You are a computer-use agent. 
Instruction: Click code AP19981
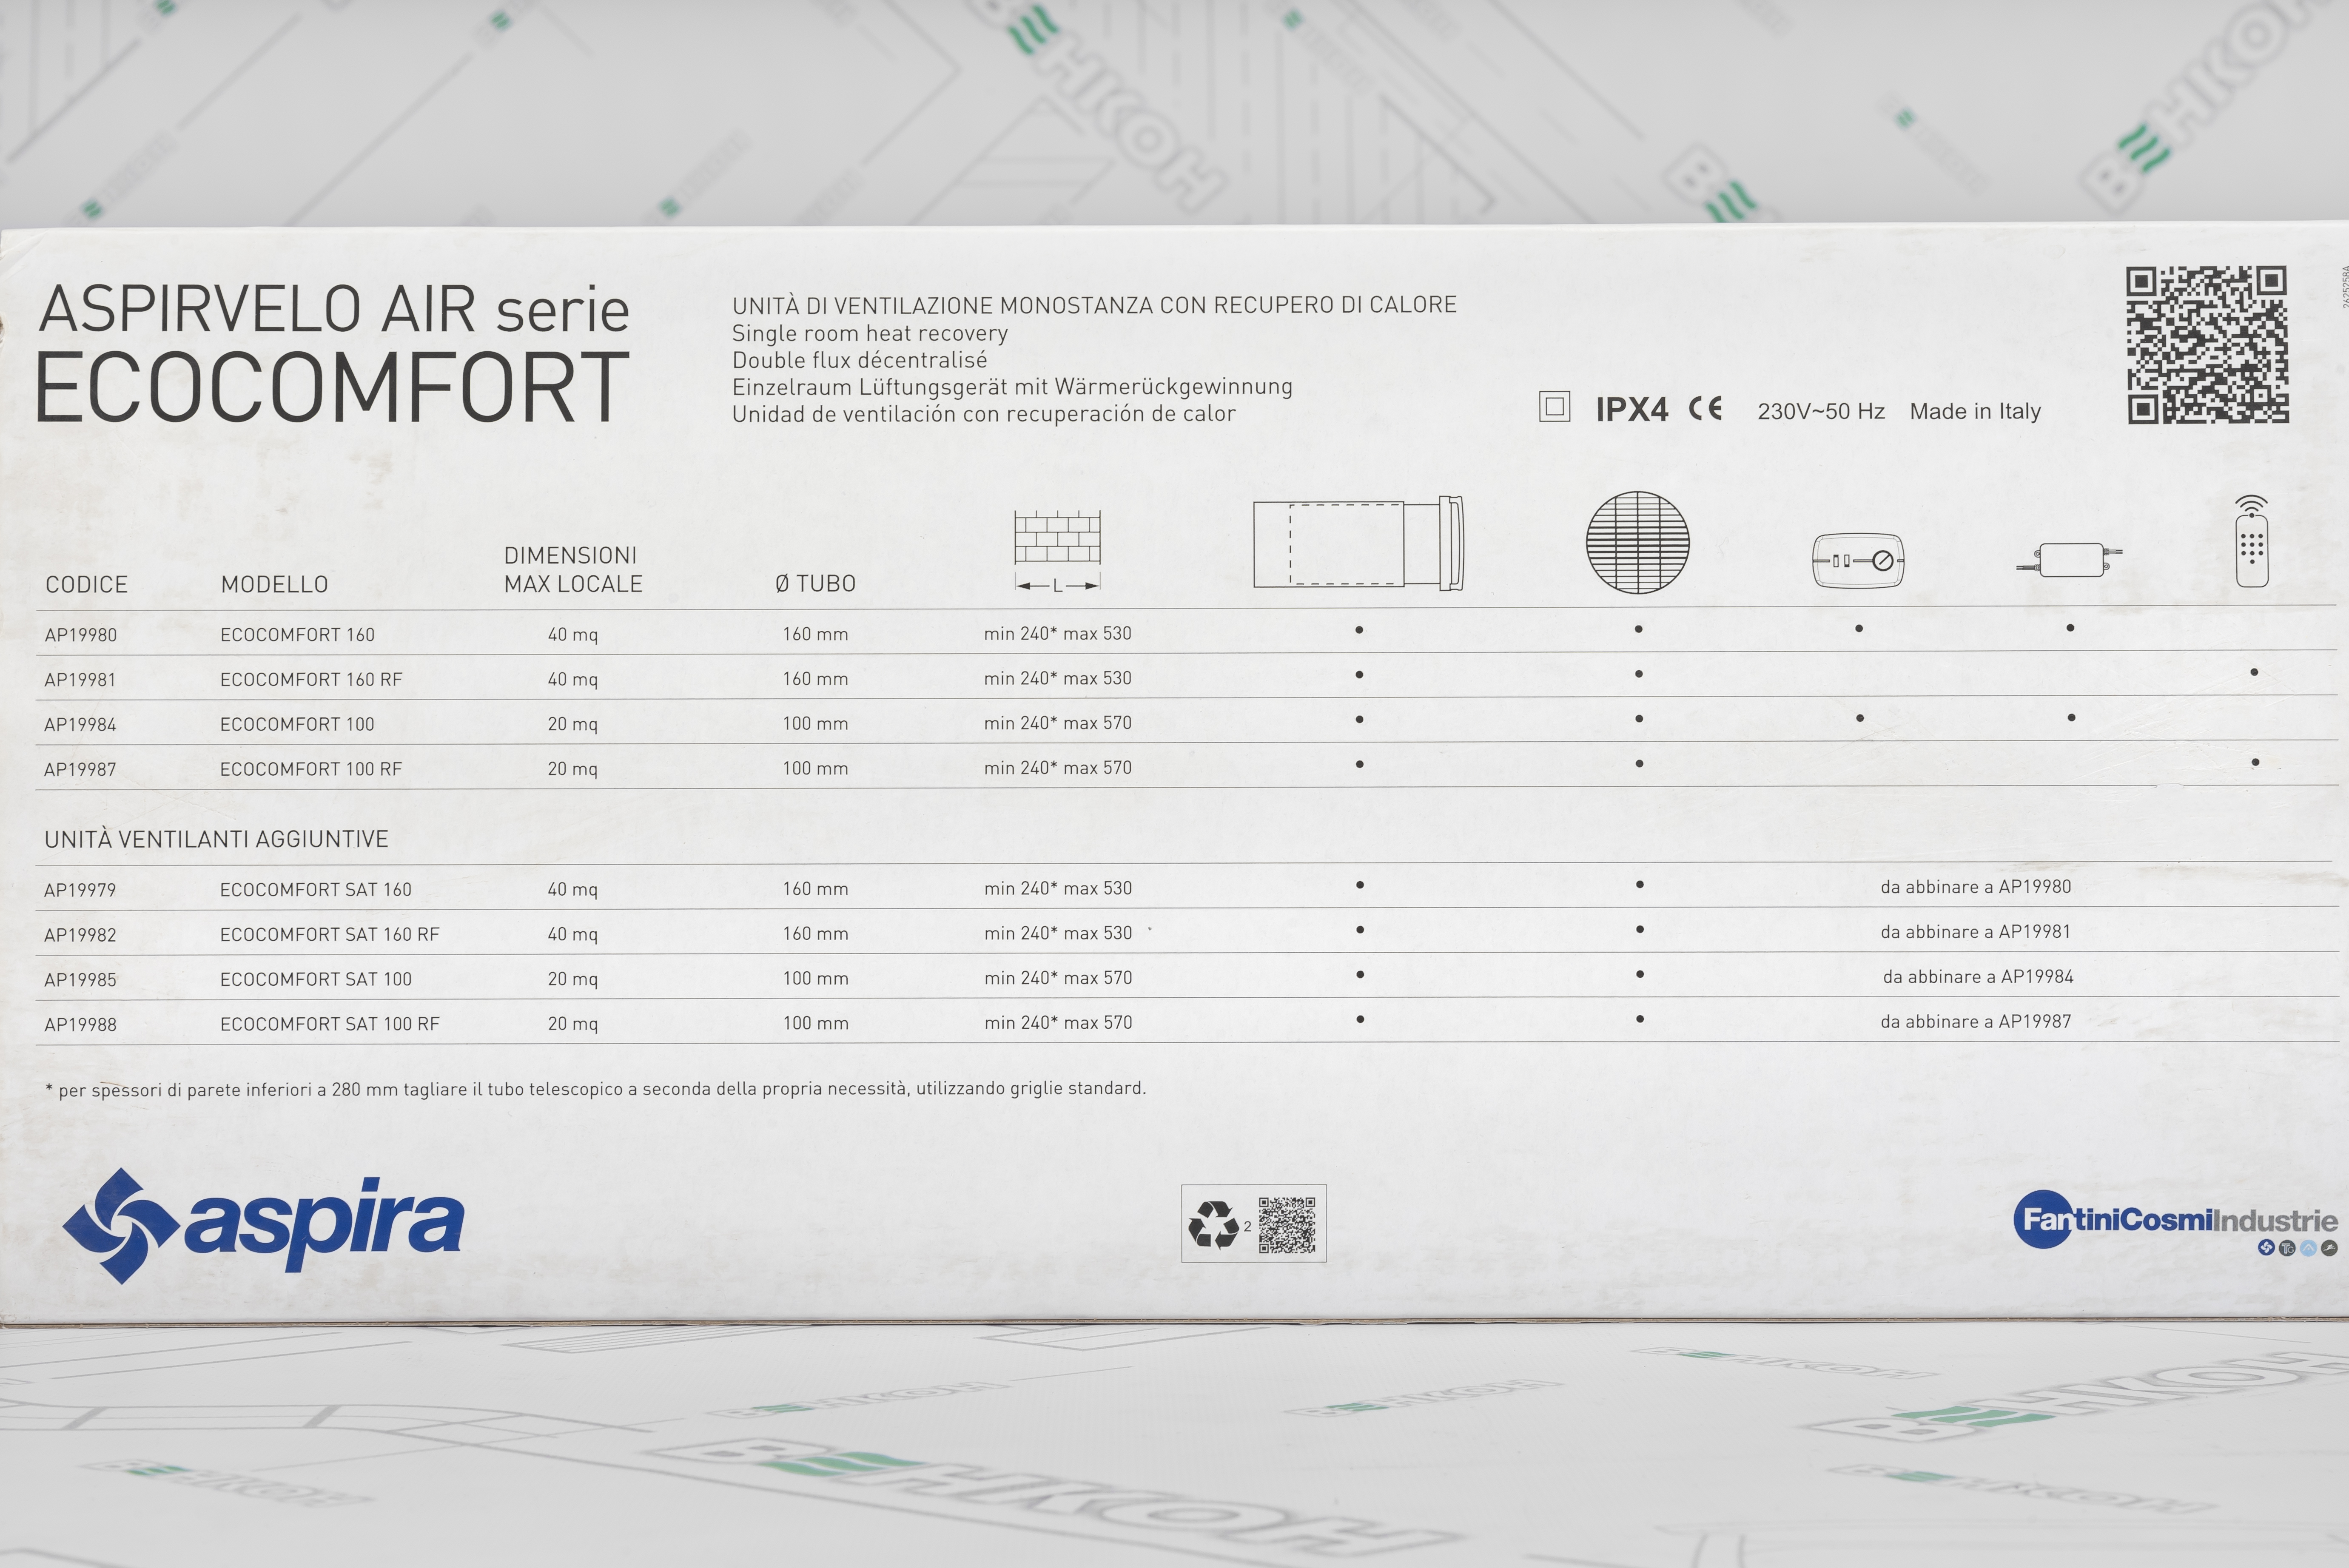point(80,680)
